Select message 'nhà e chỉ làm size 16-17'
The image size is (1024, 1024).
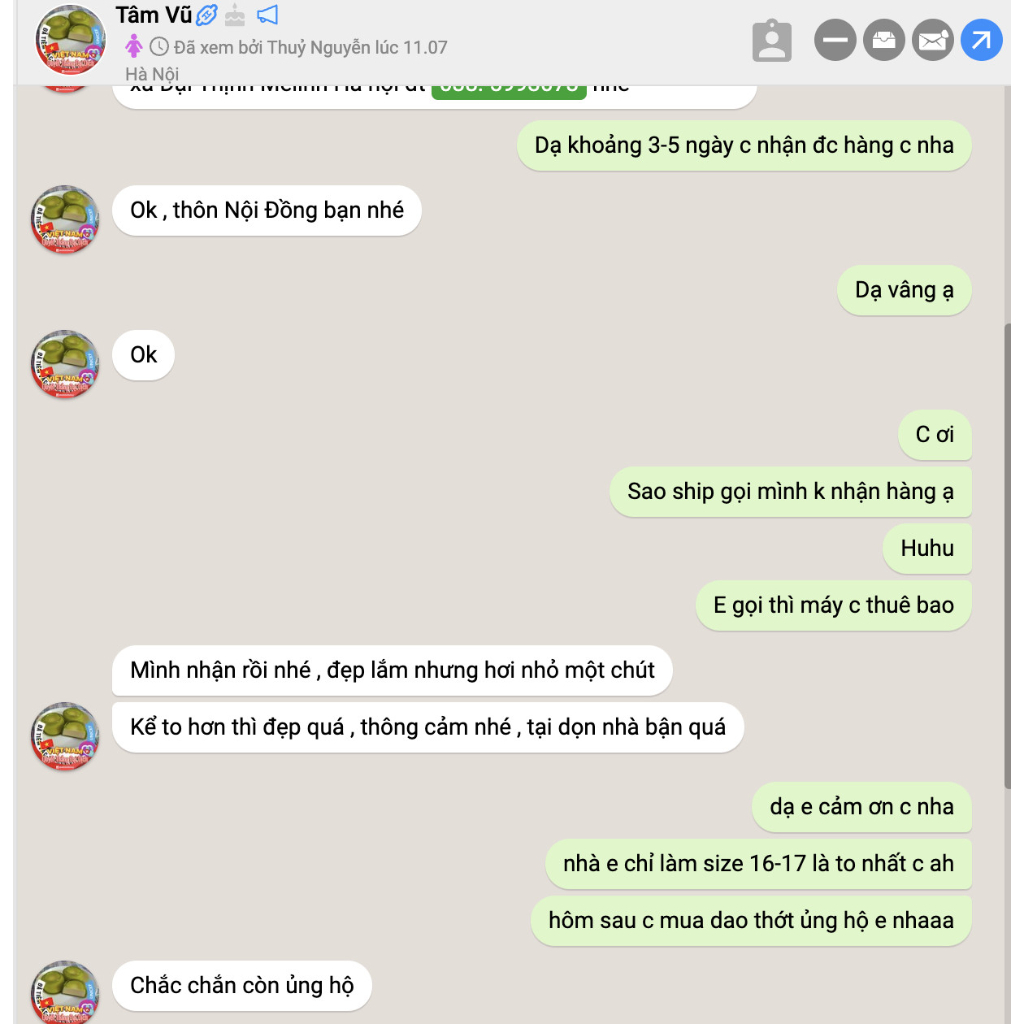click(758, 864)
